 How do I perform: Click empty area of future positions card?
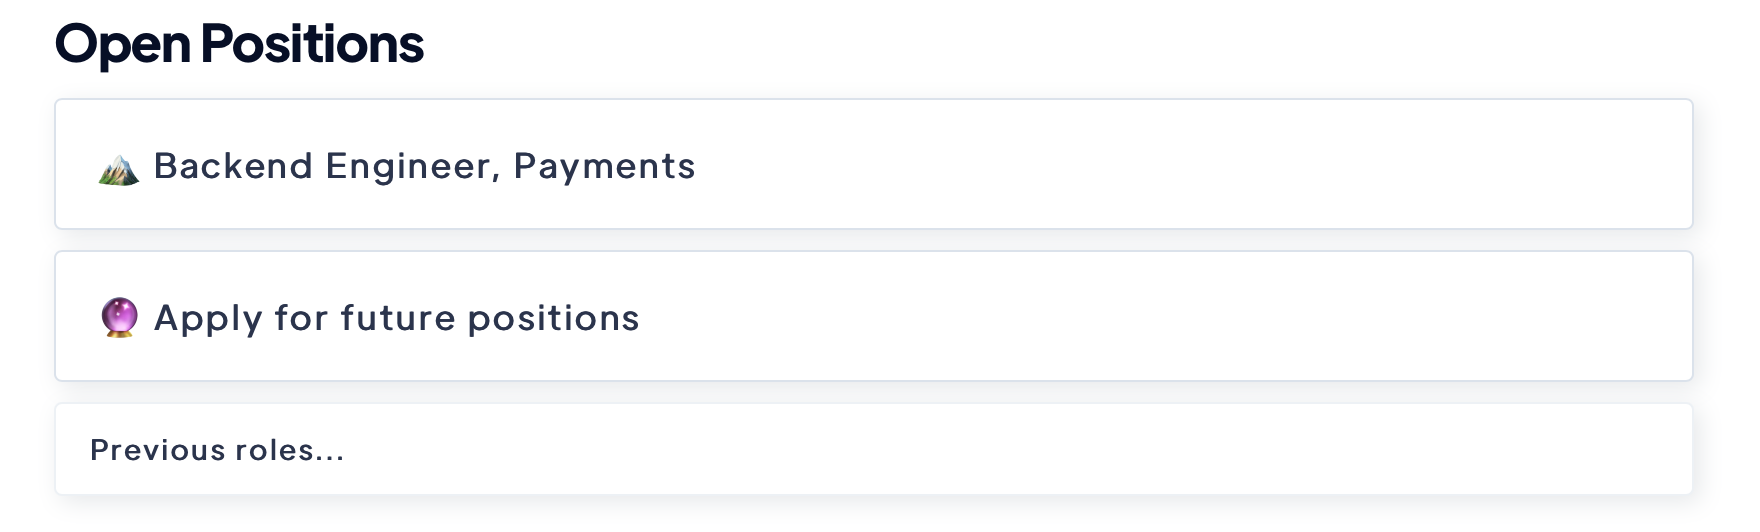click(1200, 316)
